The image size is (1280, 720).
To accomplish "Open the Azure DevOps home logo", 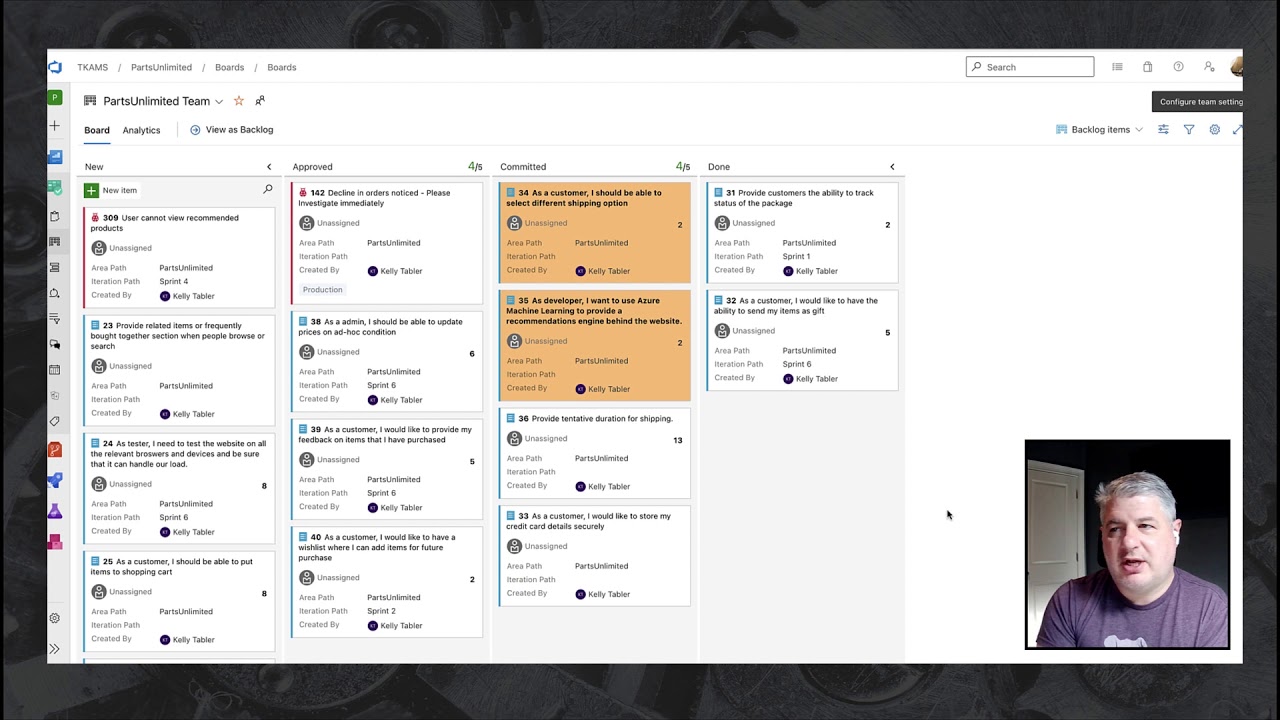I will click(55, 67).
